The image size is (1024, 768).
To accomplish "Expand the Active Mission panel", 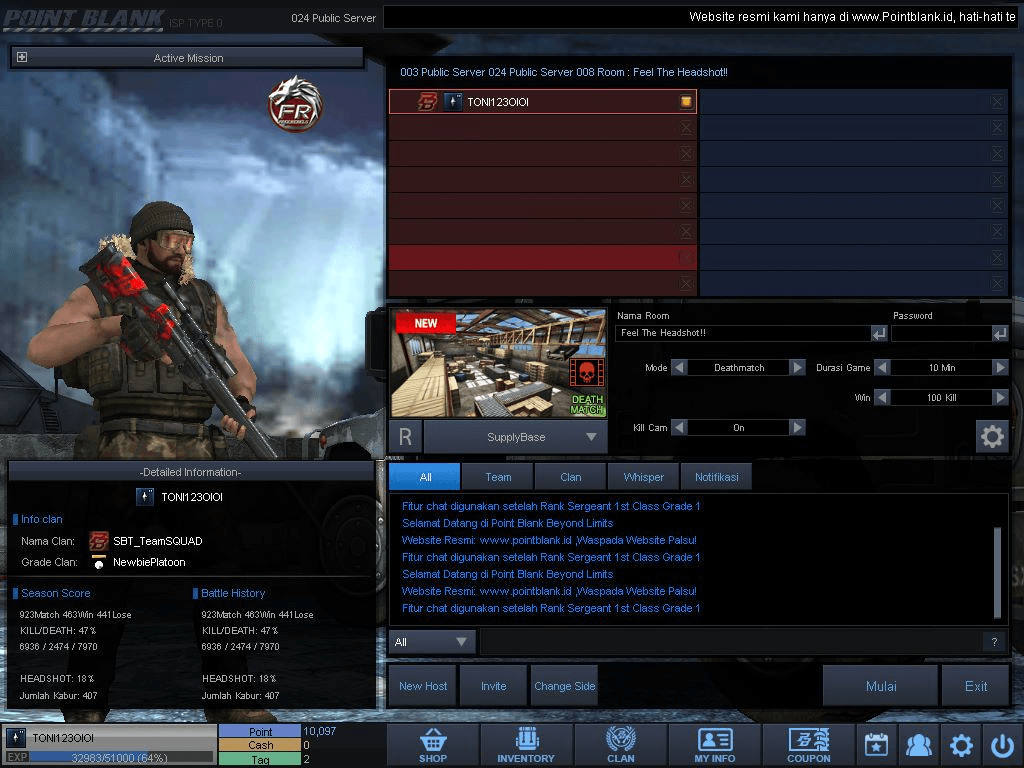I will 22,57.
